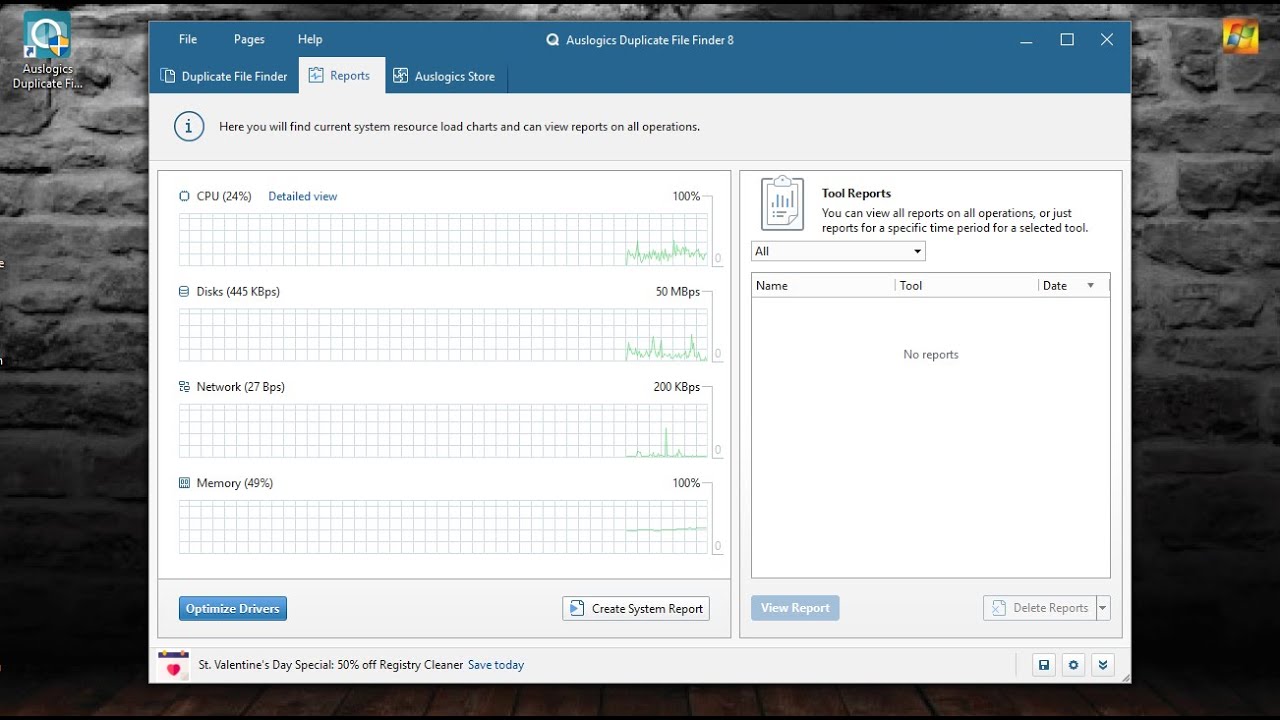
Task: Click the save icon in bottom bar
Action: pos(1044,665)
